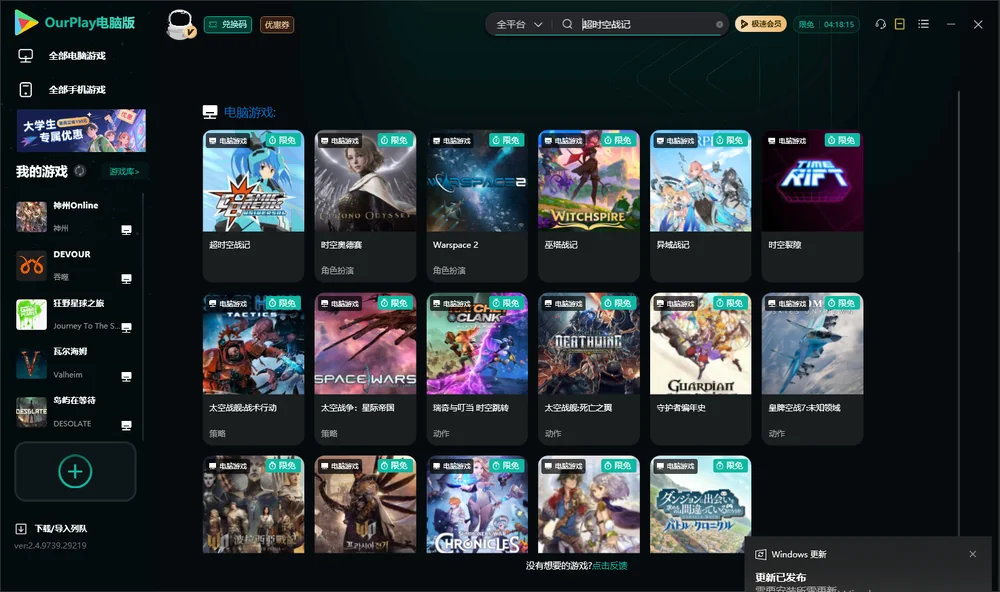
Task: Select 神州Online in my games
Action: [75, 217]
